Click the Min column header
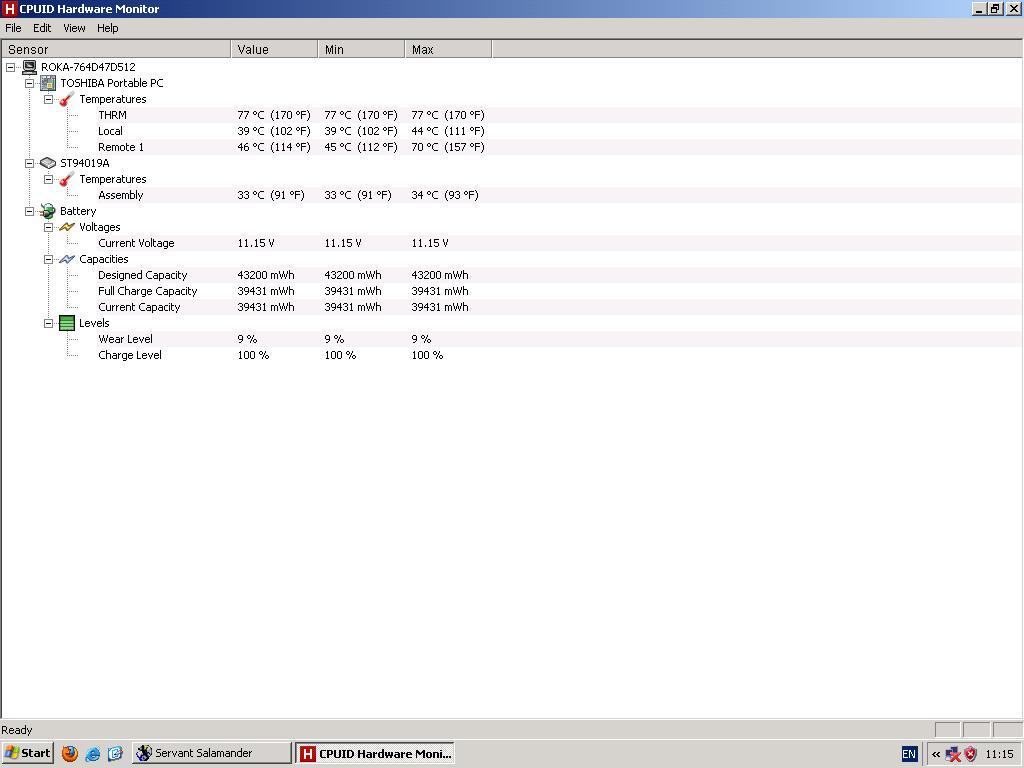The width and height of the screenshot is (1024, 768). pos(361,50)
